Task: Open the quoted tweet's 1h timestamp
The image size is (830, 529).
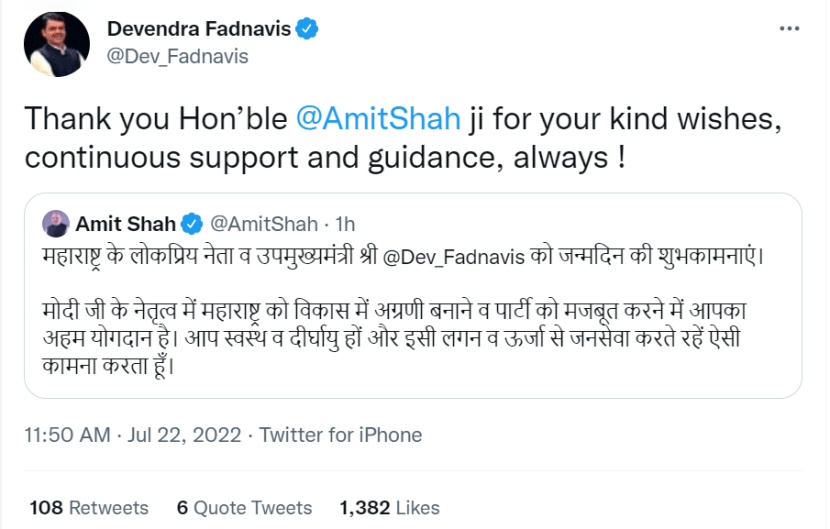Action: point(345,222)
